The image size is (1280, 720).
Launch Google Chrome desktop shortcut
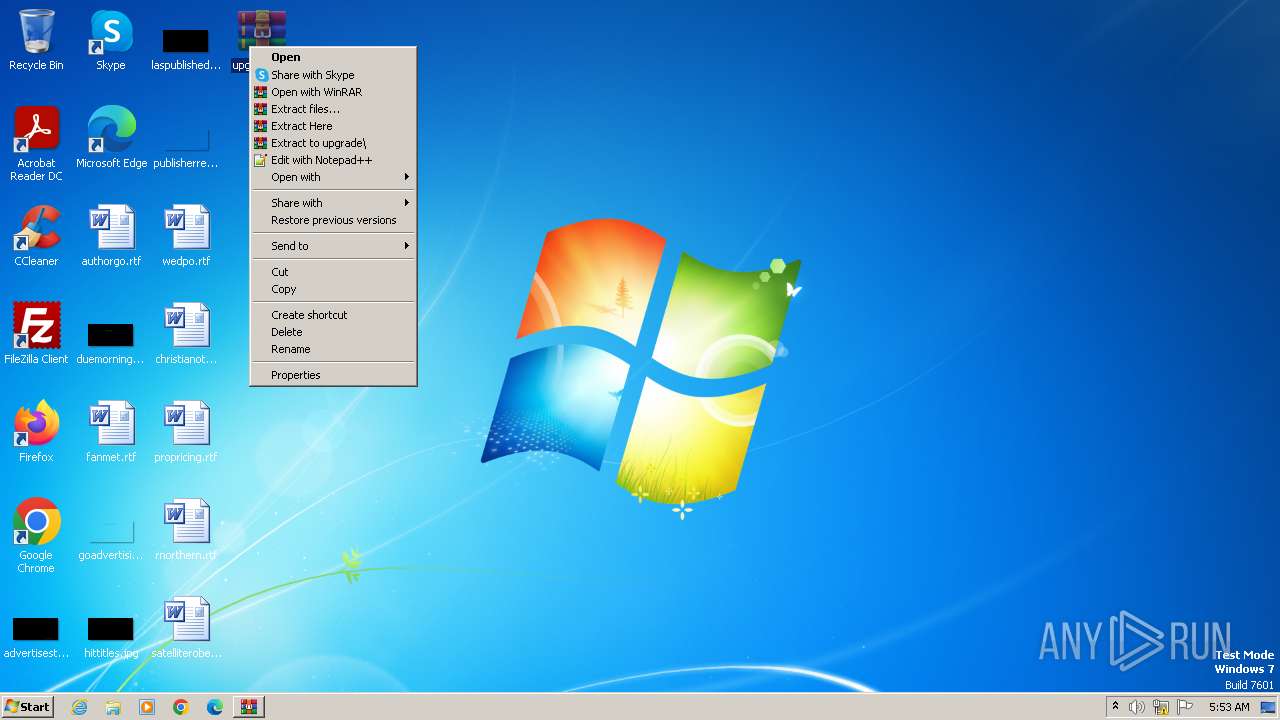pos(36,536)
